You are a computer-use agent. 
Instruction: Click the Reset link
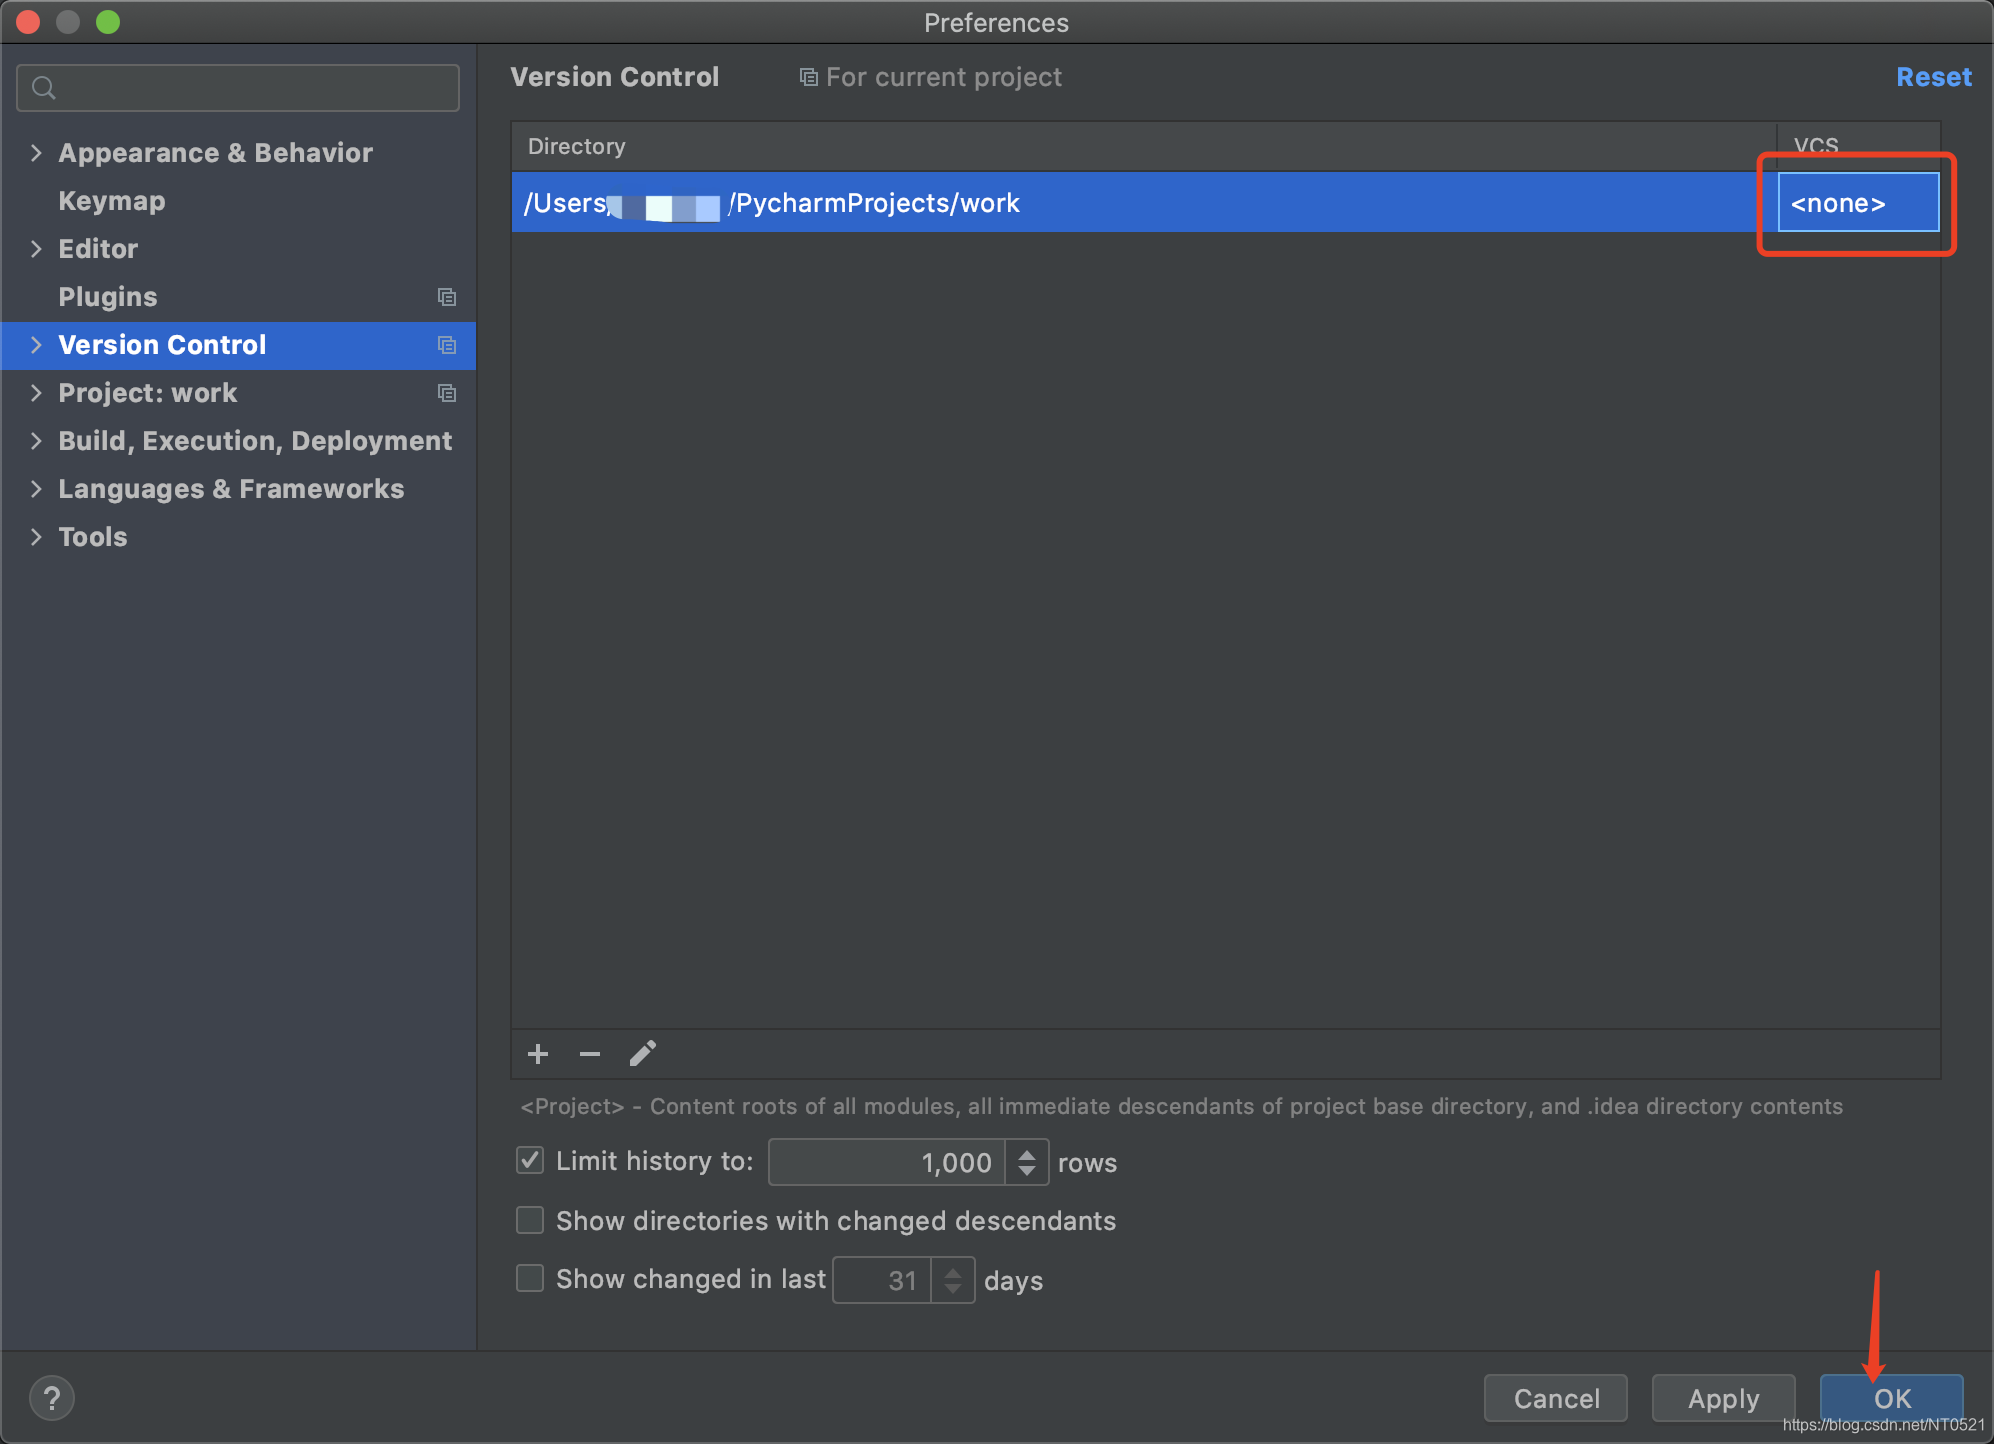pos(1933,77)
